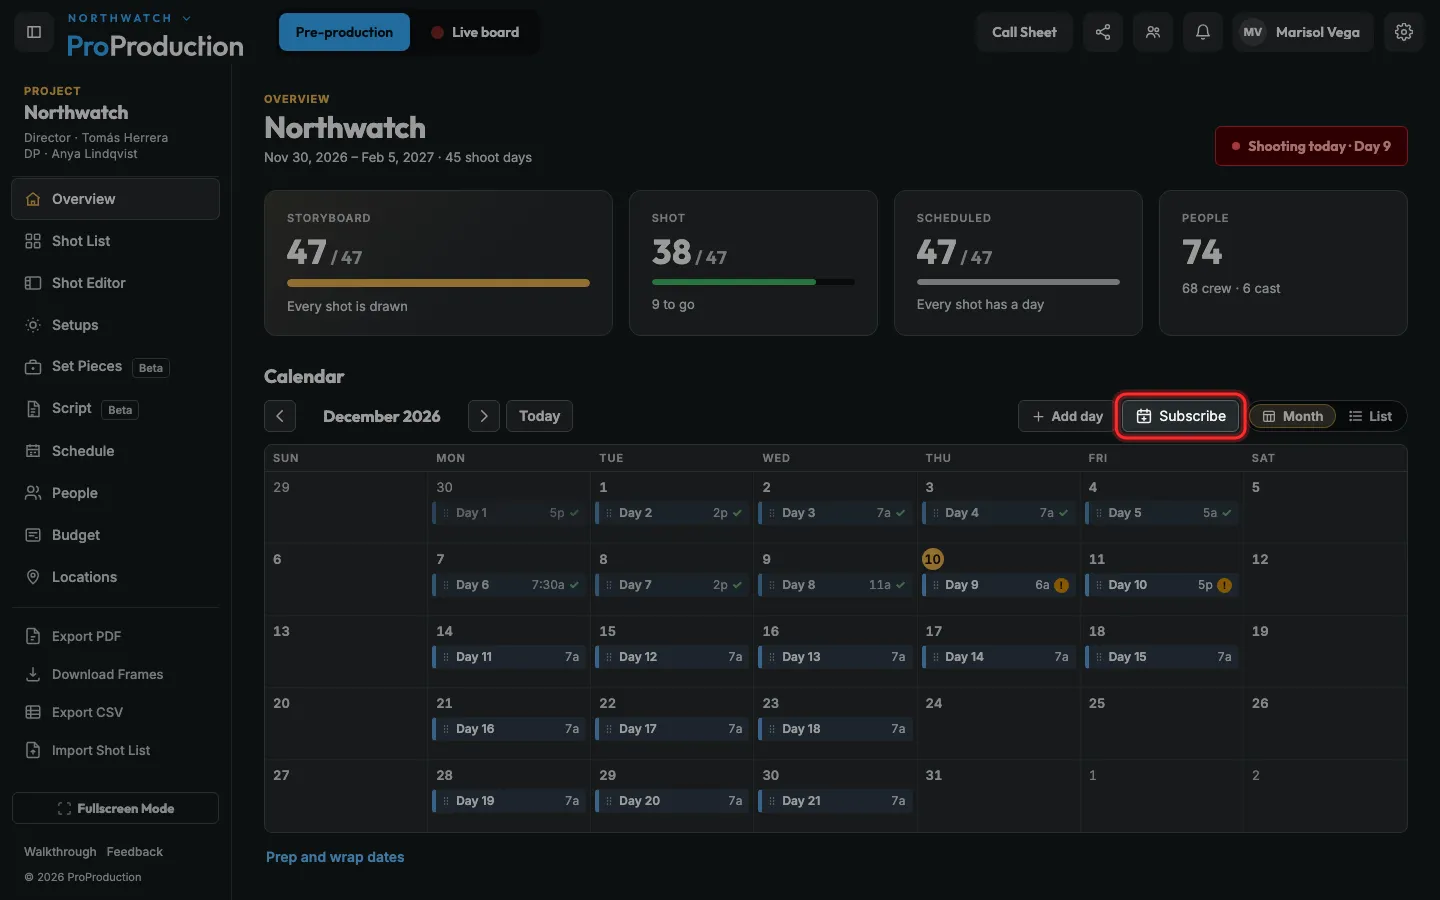
Task: Click the Locations pin icon
Action: pyautogui.click(x=33, y=577)
